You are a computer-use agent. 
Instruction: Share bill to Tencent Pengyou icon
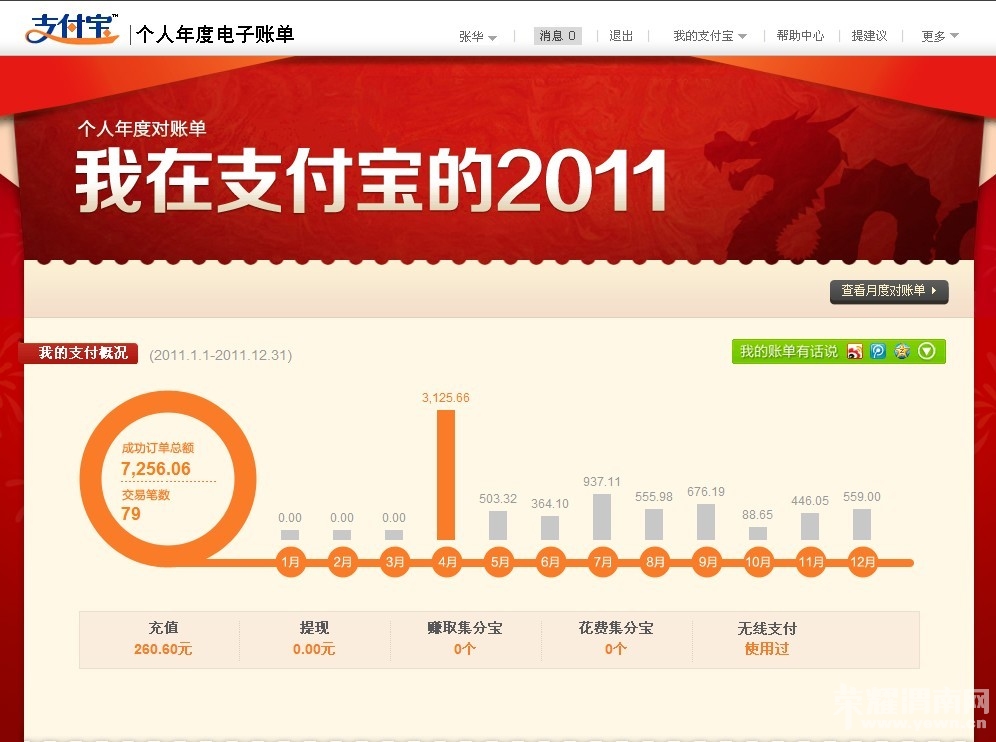[878, 351]
